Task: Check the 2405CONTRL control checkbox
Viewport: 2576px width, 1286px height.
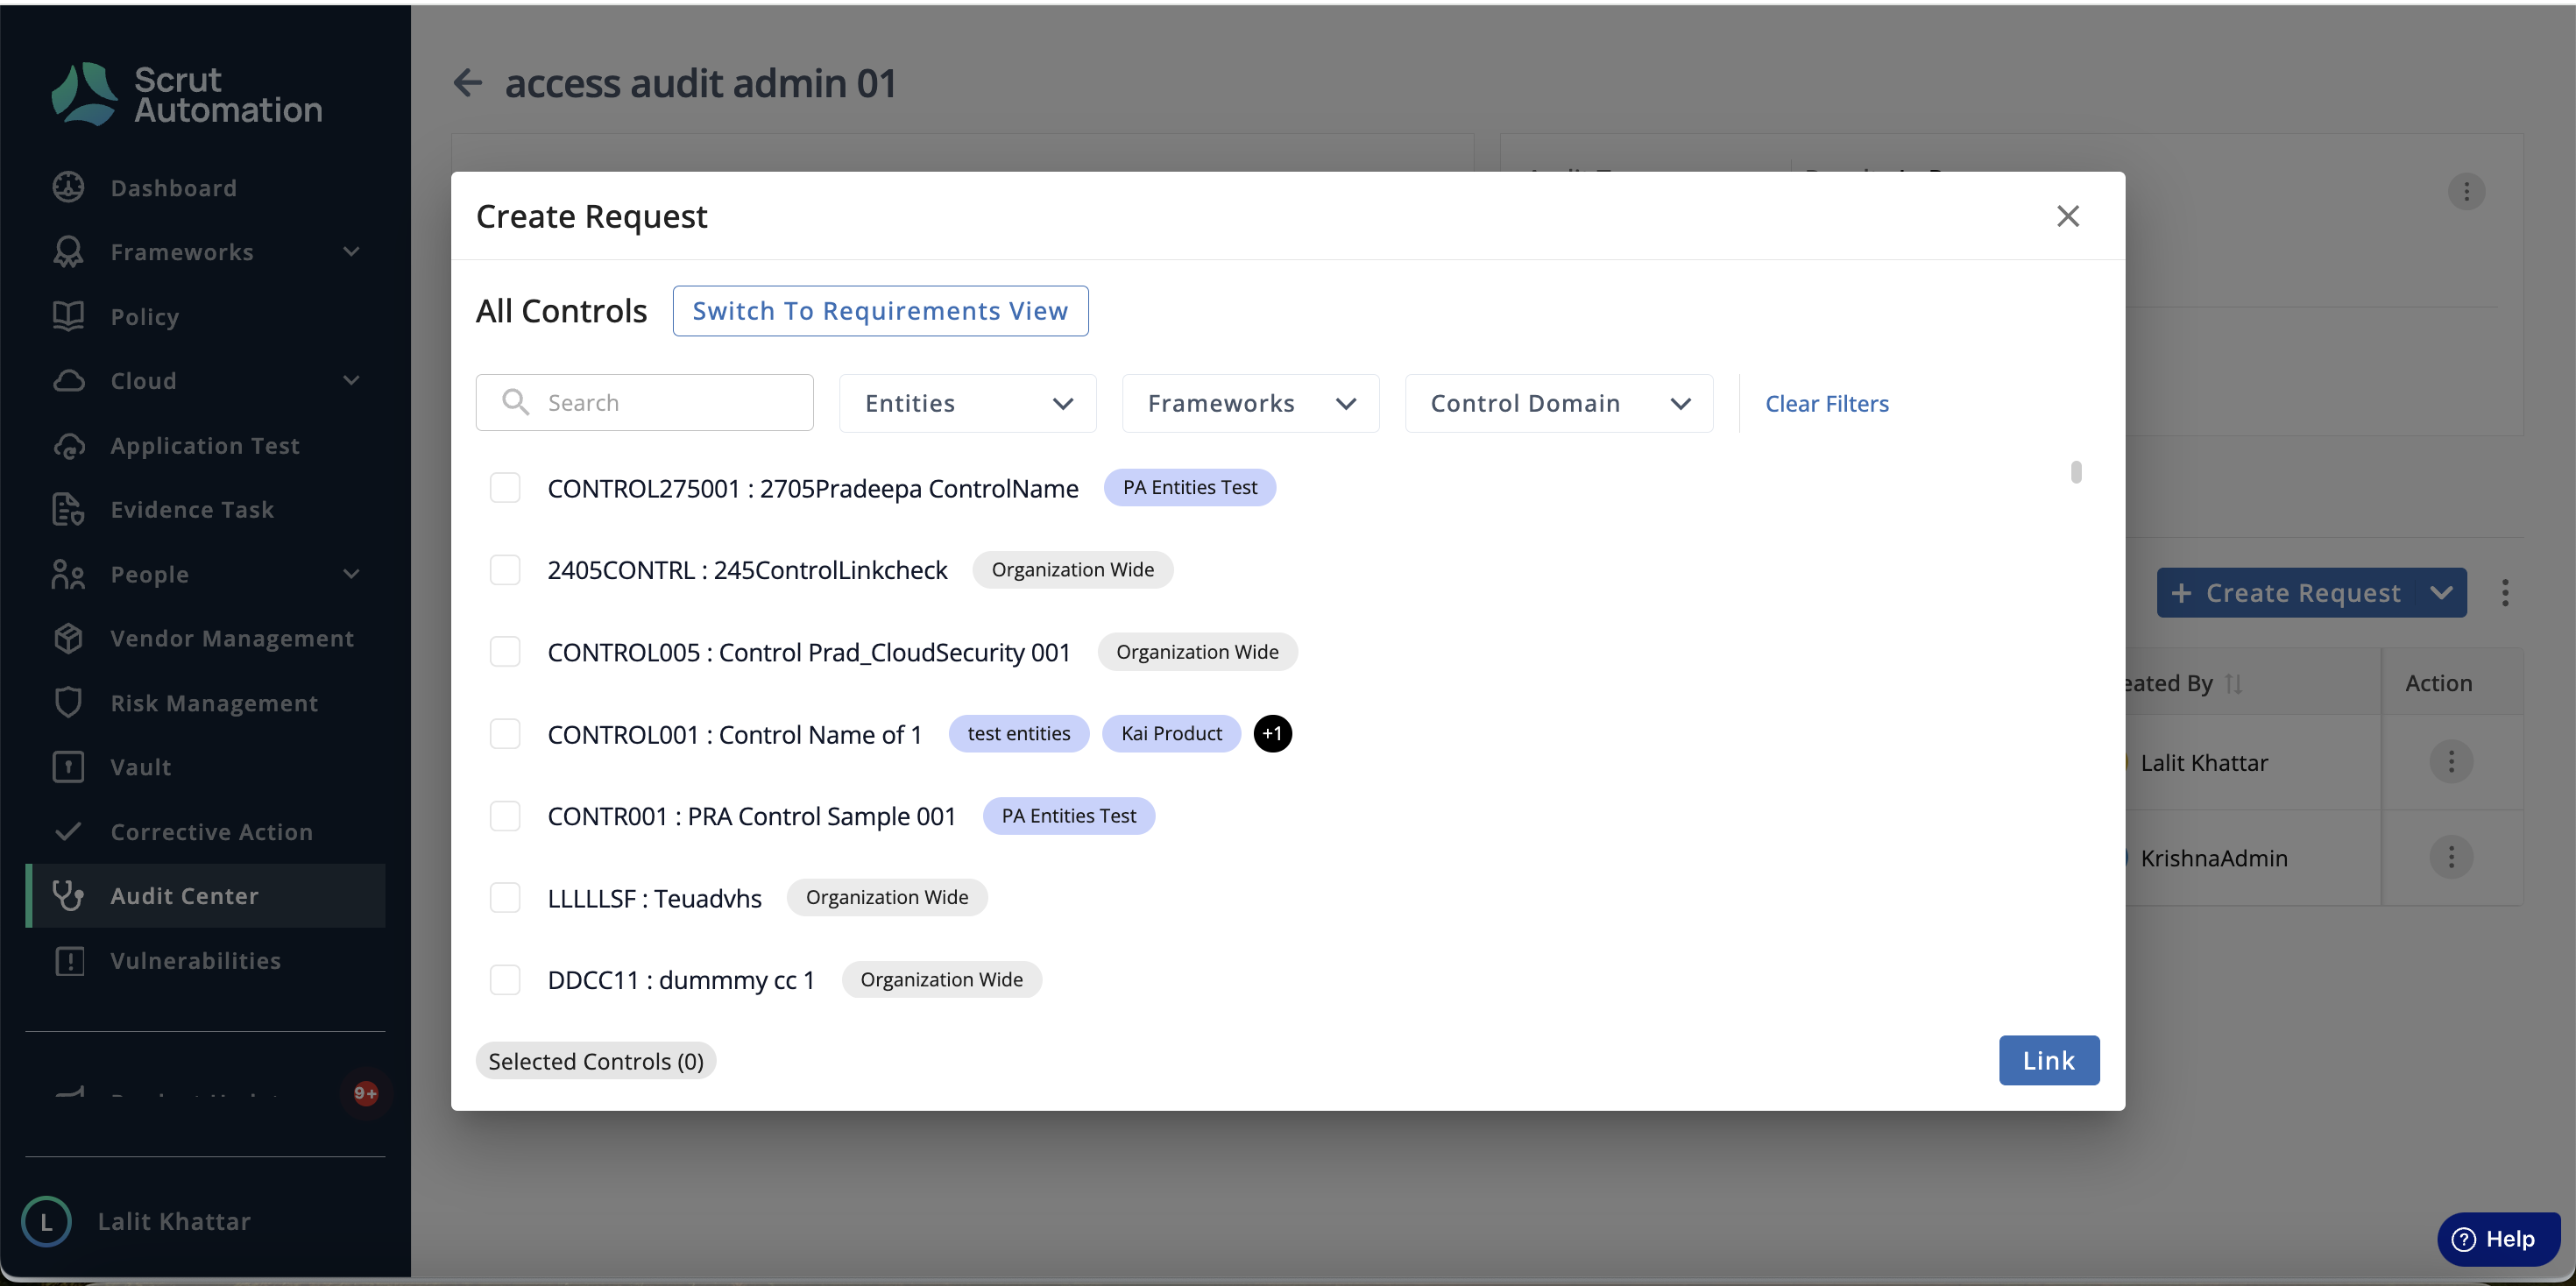Action: [x=505, y=570]
